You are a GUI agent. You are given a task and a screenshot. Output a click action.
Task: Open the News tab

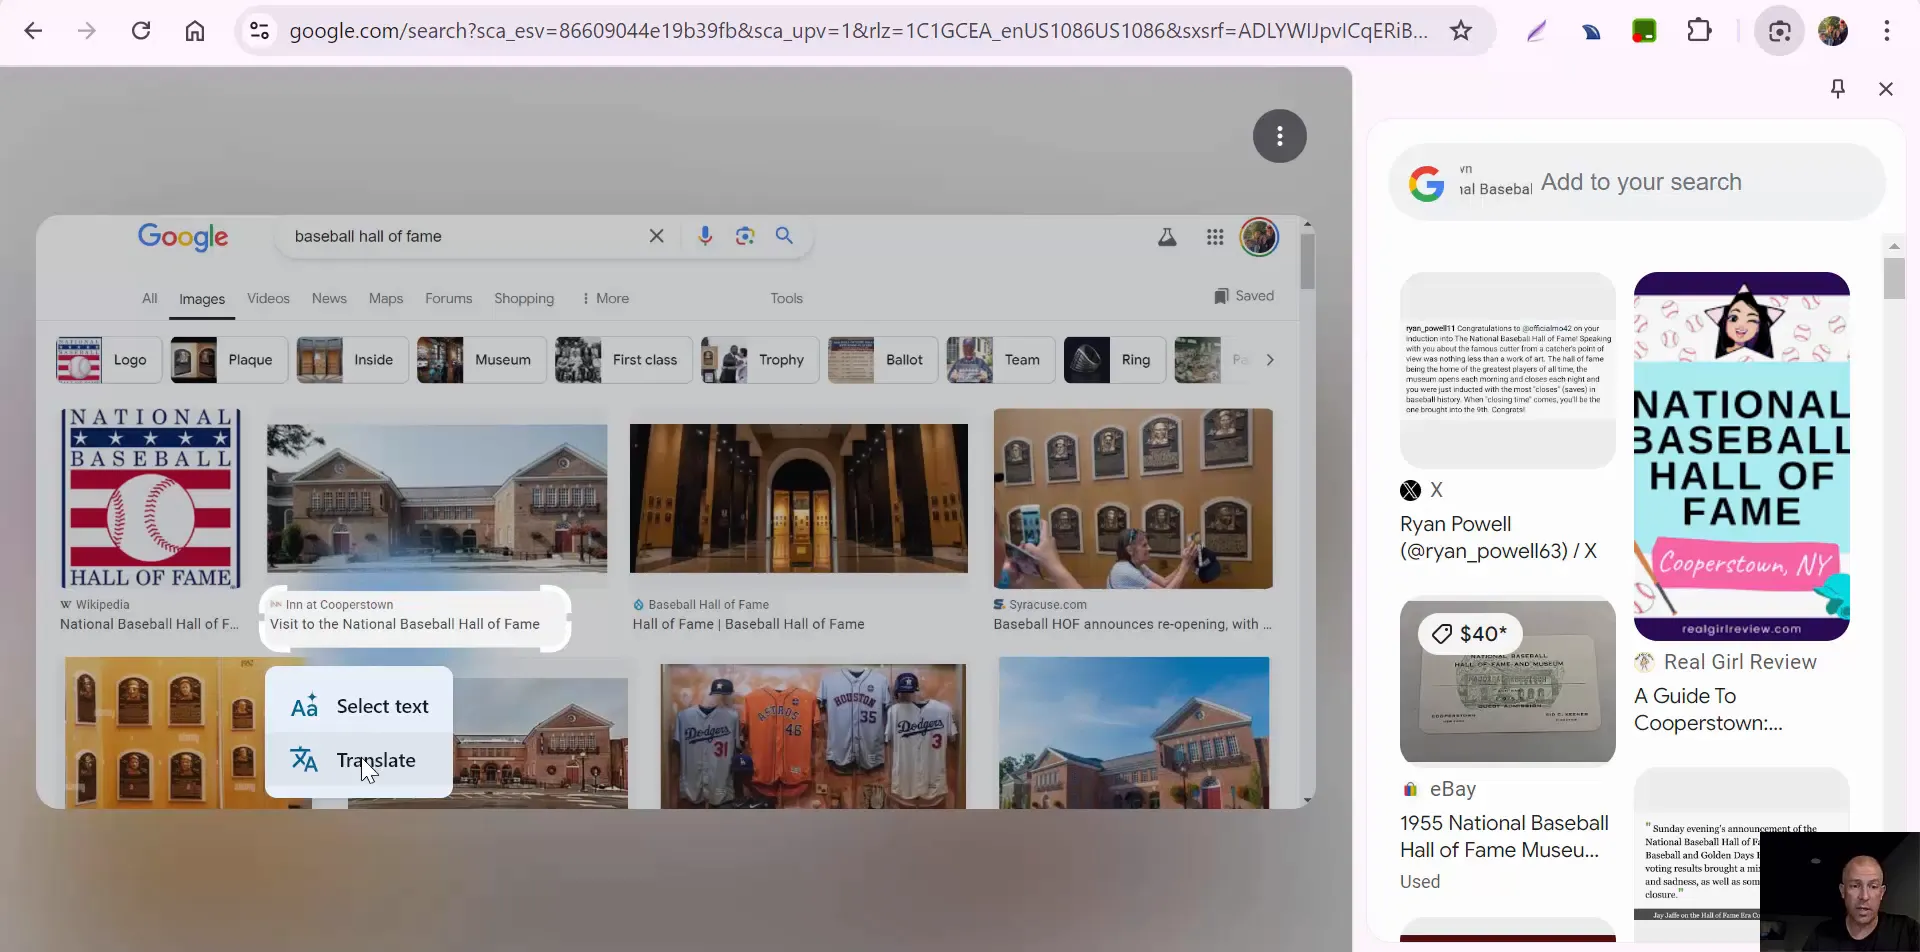pyautogui.click(x=329, y=298)
